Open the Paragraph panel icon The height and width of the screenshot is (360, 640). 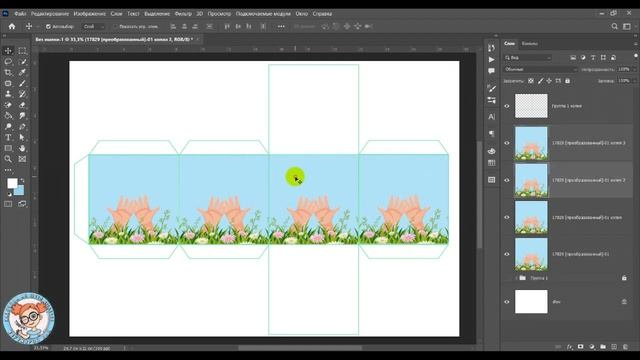[x=491, y=134]
